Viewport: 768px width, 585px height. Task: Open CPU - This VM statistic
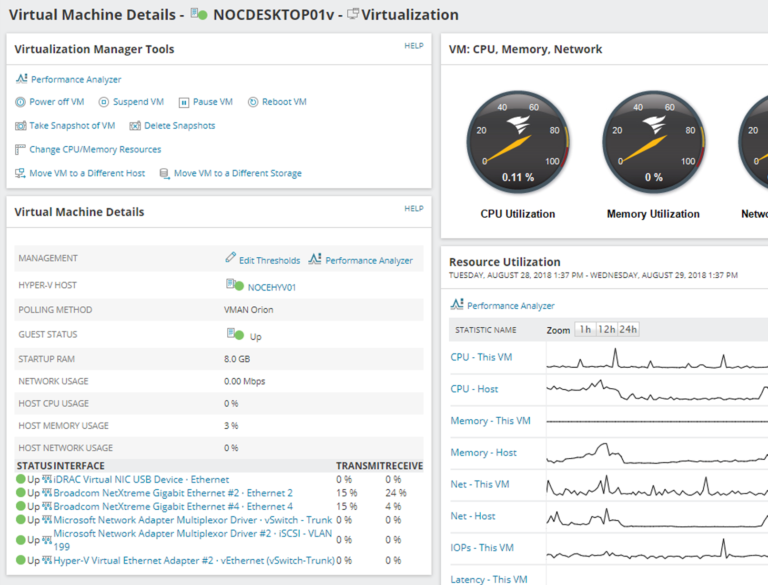pos(481,357)
